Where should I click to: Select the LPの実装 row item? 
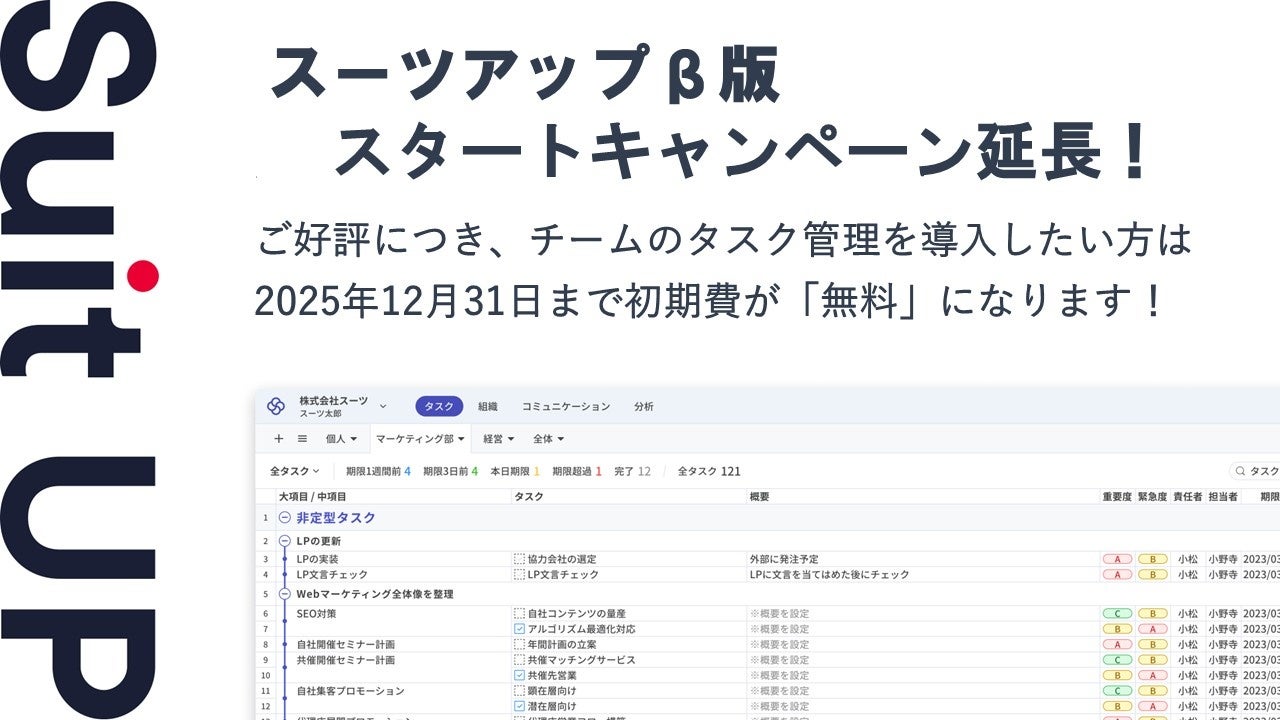point(317,559)
